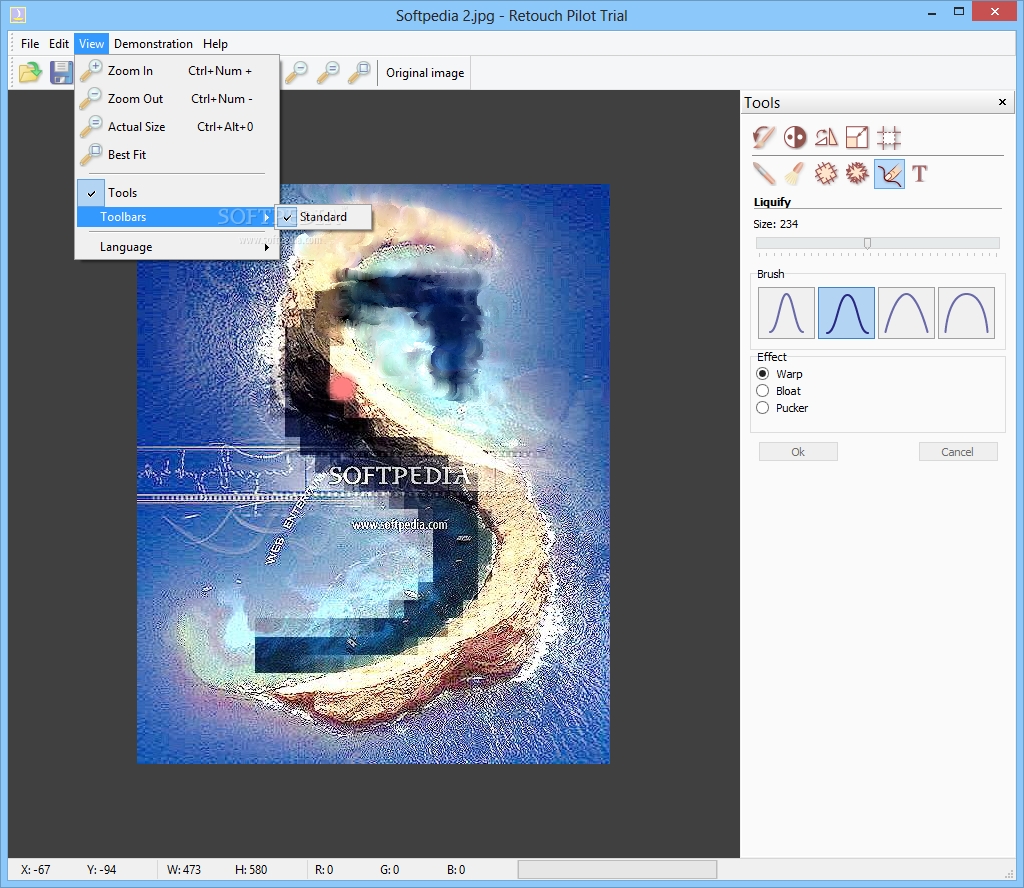Open the Edit menu

tap(59, 44)
